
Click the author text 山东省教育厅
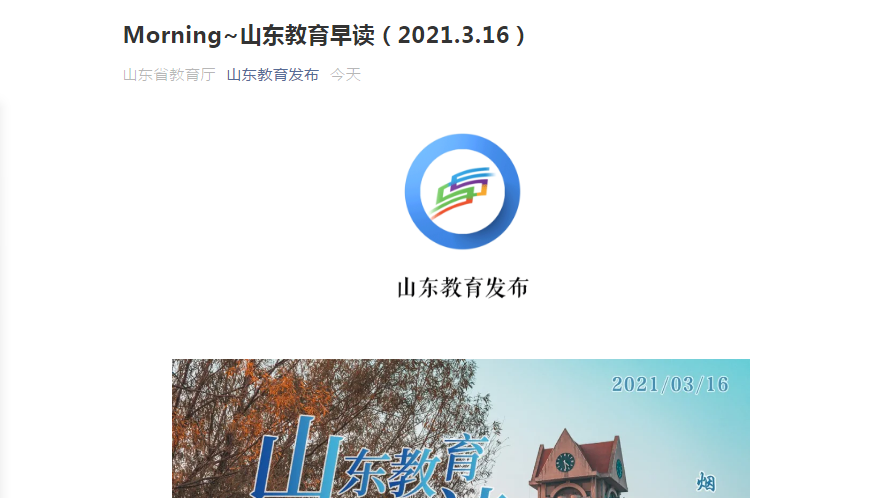pyautogui.click(x=169, y=75)
